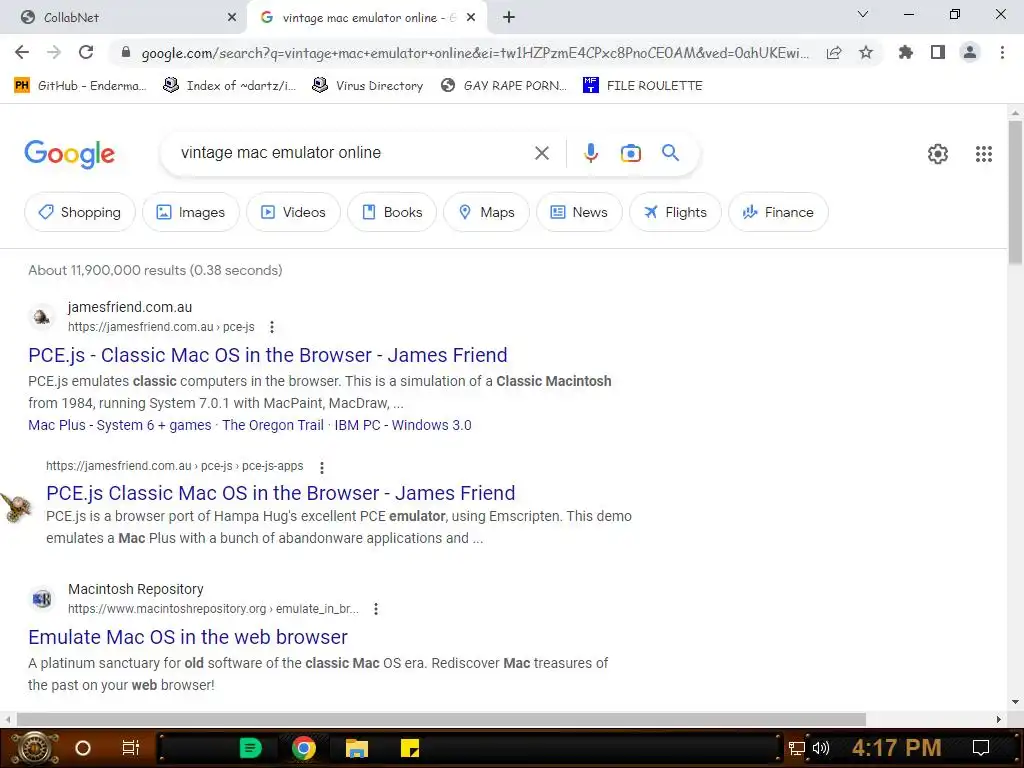Click the browser forward arrow

tap(54, 52)
